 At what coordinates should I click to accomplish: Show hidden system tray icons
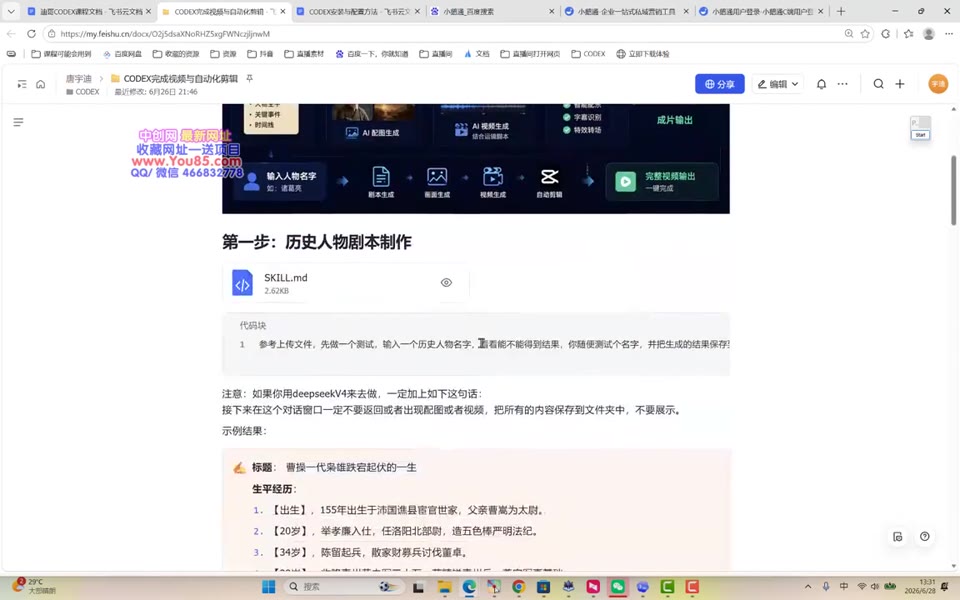[808, 587]
